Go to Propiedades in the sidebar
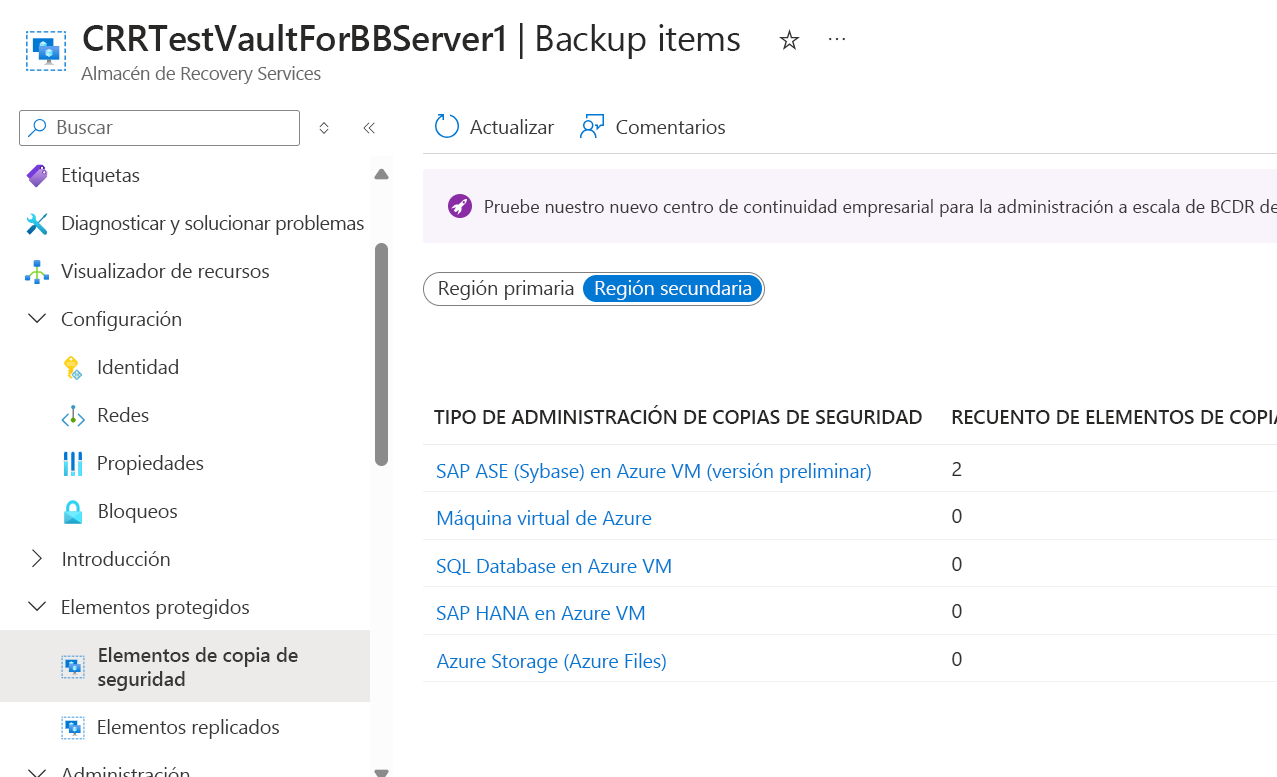 pyautogui.click(x=150, y=463)
